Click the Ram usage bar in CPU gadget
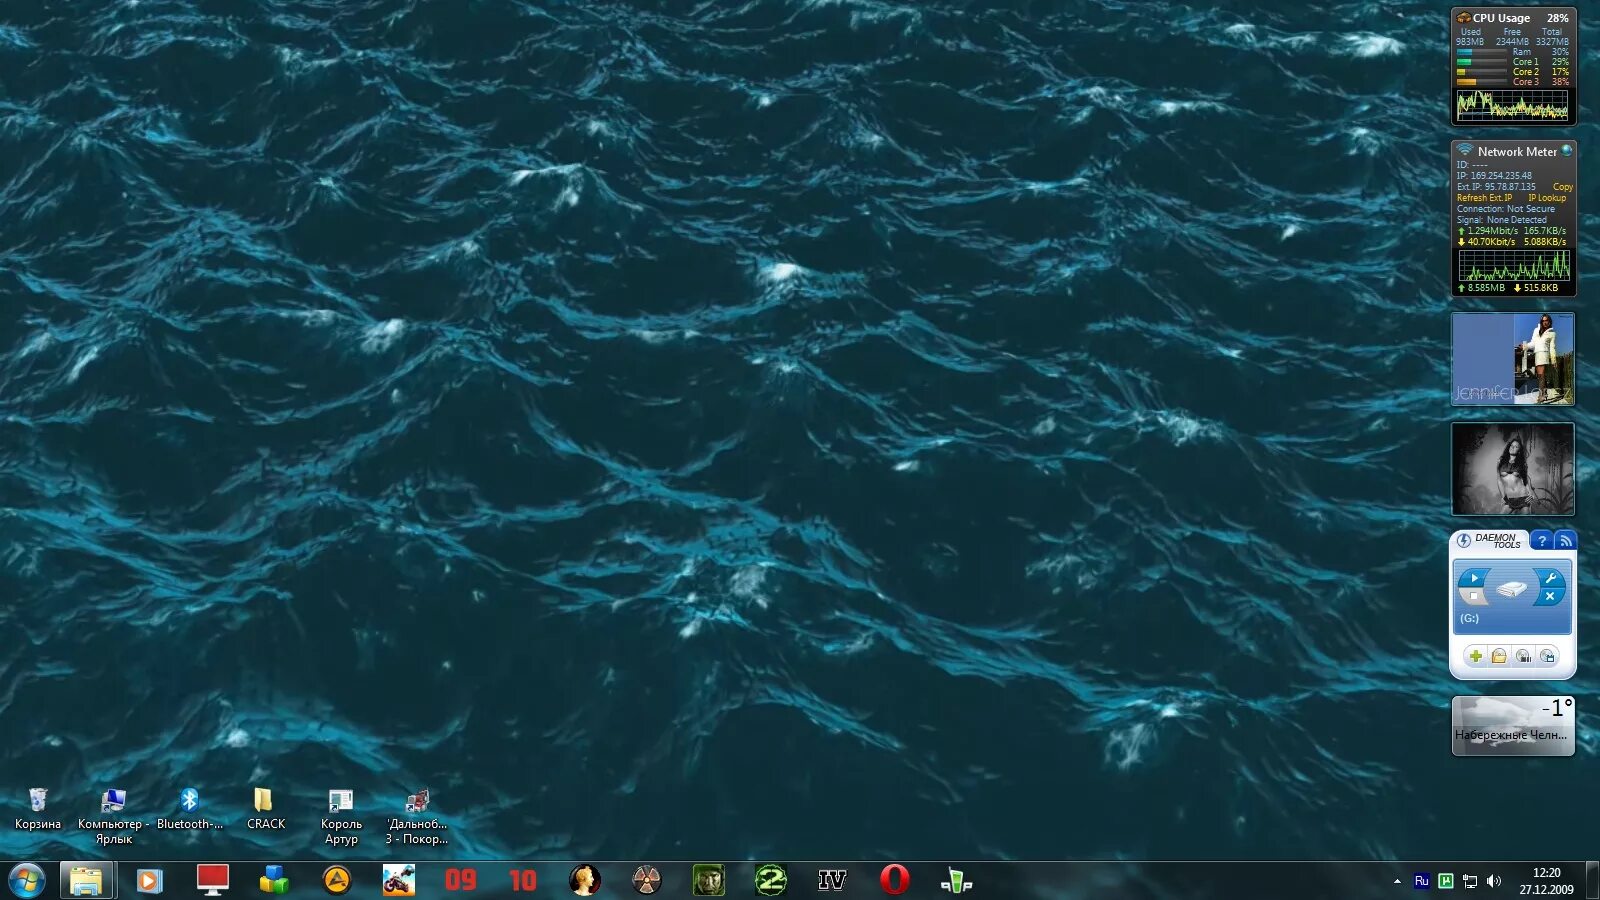Viewport: 1600px width, 900px height. coord(1481,52)
